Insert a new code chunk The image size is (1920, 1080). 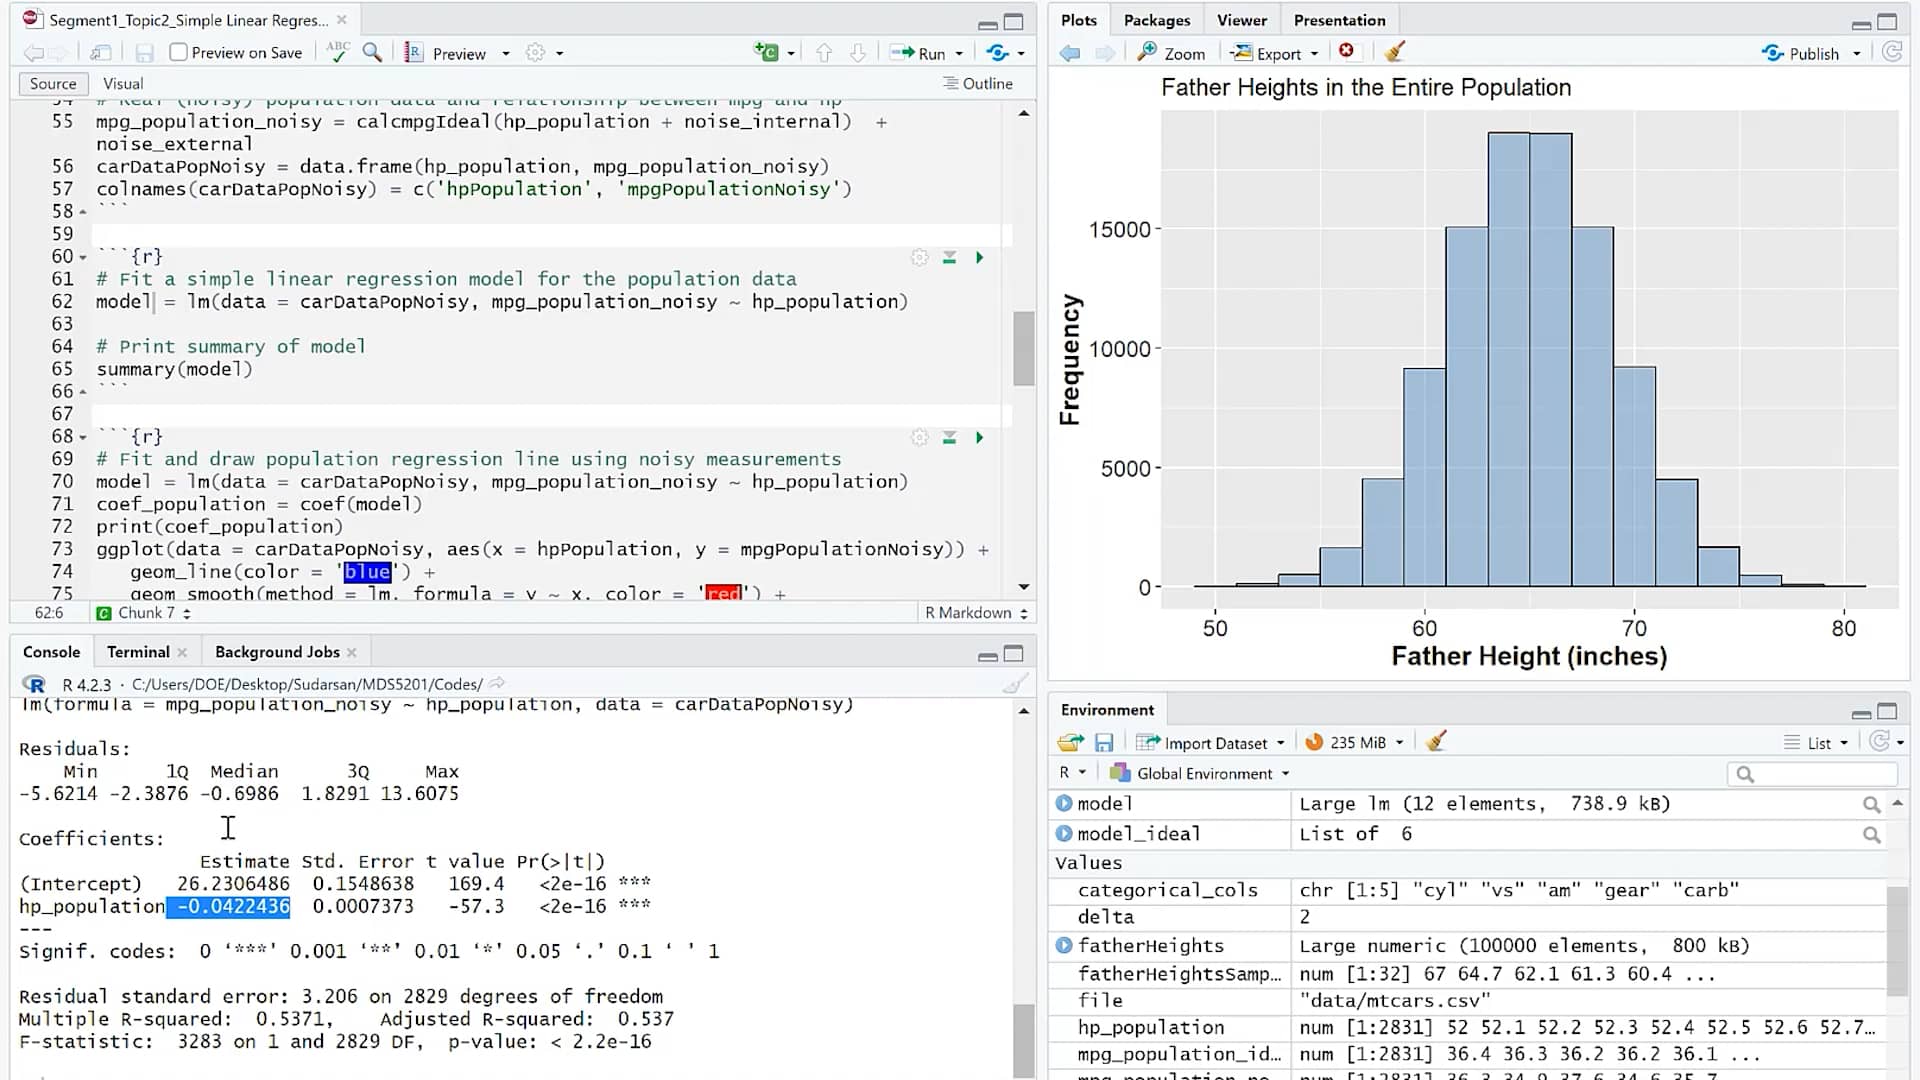[766, 53]
